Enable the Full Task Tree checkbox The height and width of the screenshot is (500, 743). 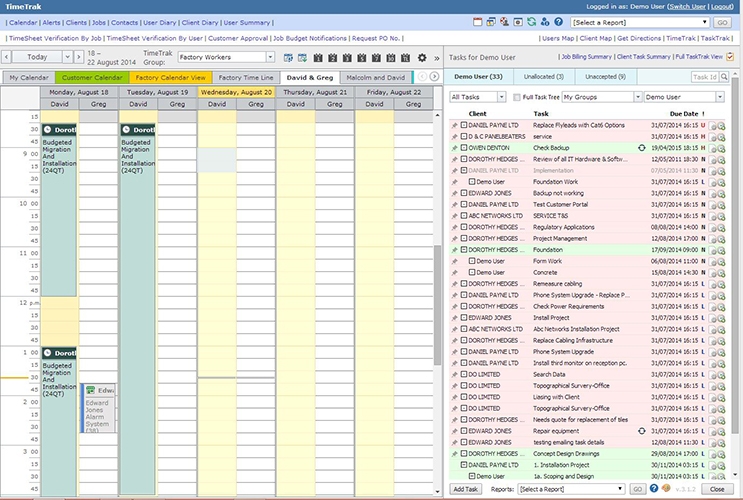coord(516,97)
